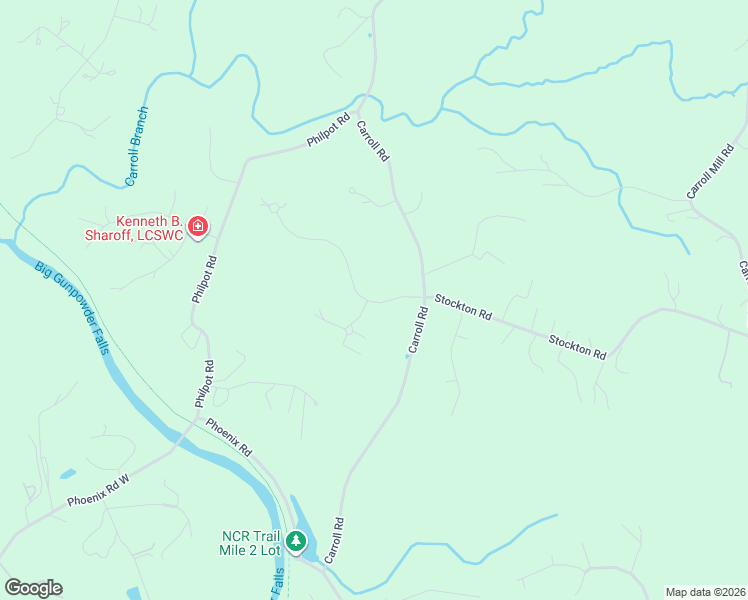Click the Carroll Rd label near Stockton junction
The image size is (748, 600).
418,330
